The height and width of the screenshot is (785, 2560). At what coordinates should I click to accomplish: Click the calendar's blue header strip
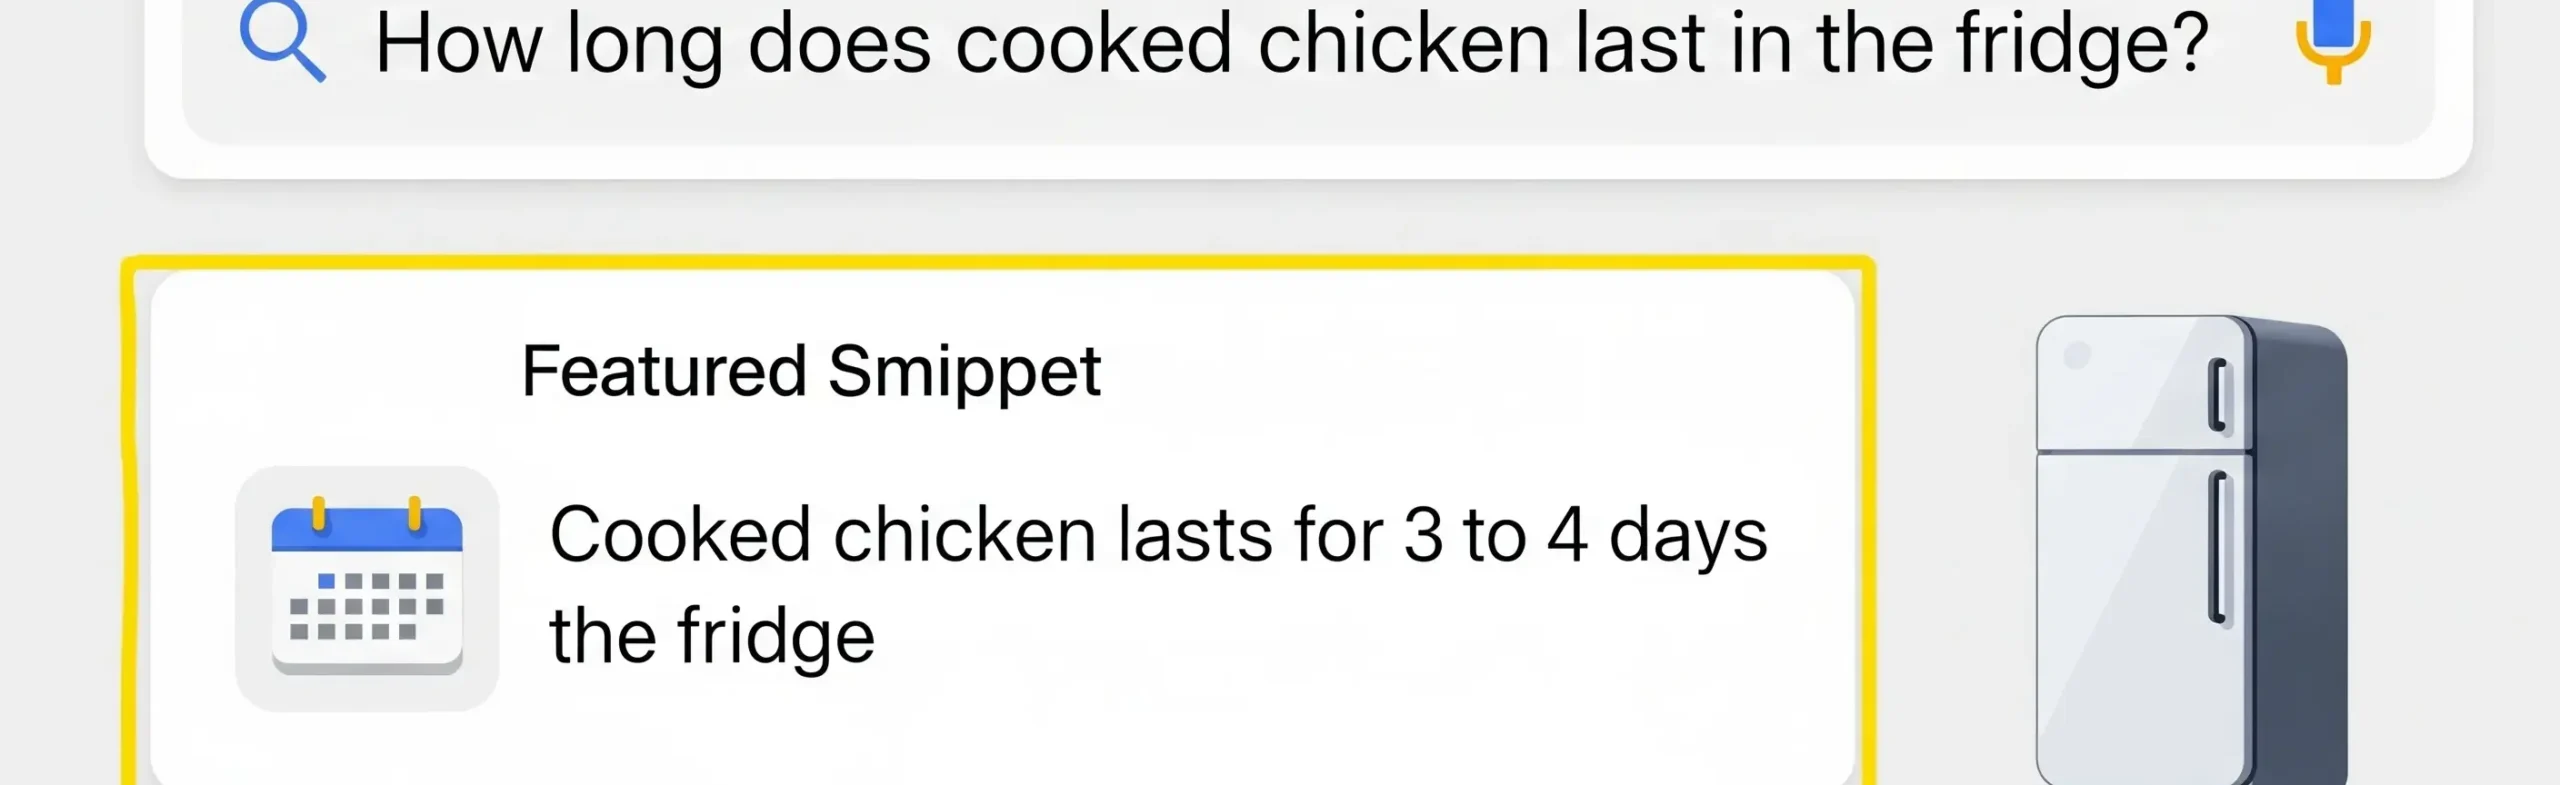click(367, 532)
